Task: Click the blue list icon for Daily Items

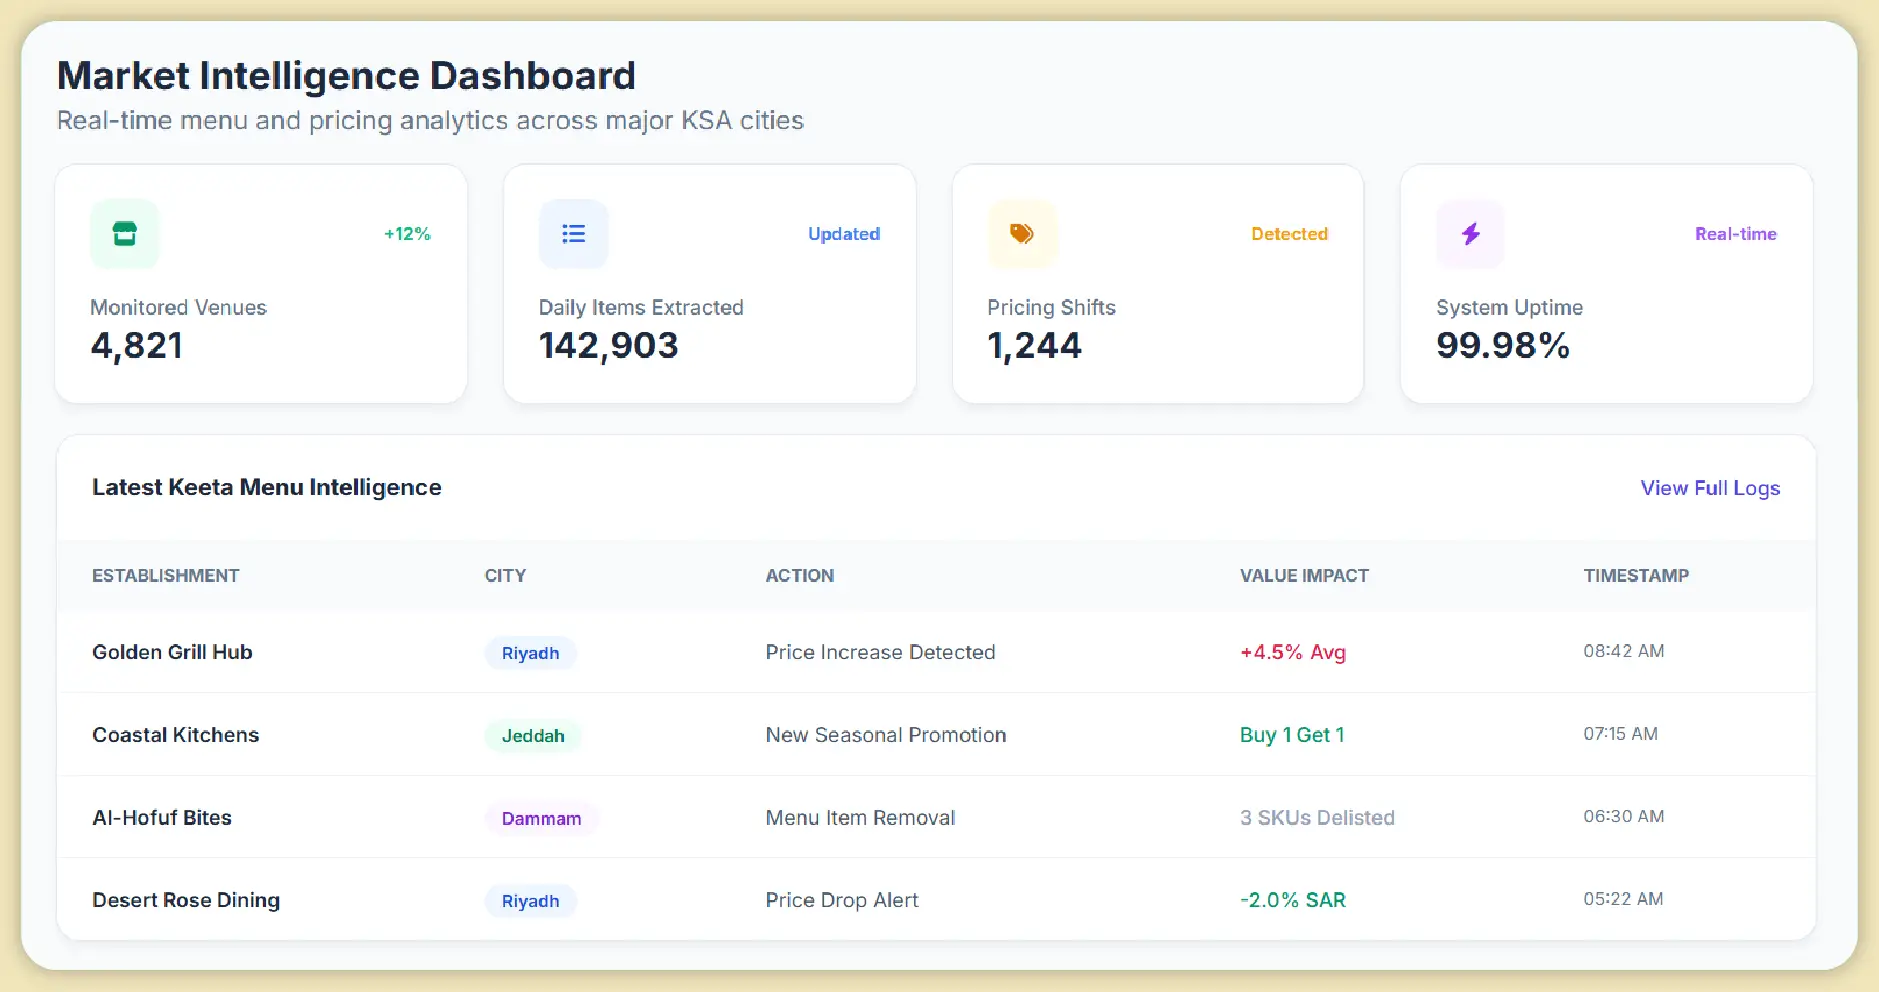Action: click(573, 234)
